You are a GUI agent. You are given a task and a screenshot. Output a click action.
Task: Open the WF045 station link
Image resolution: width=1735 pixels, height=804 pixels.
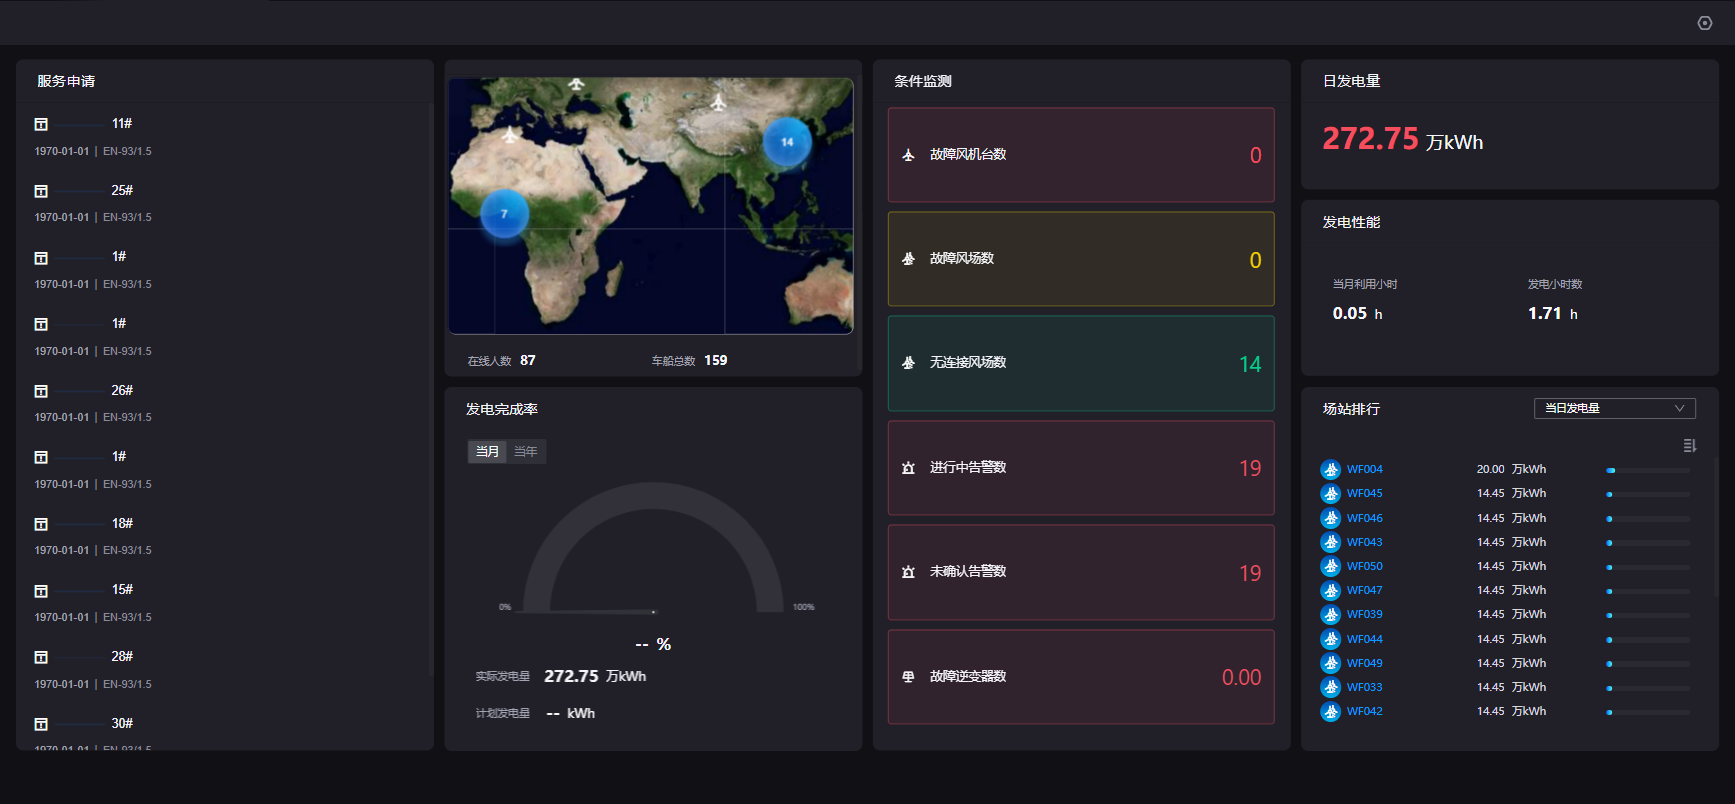(x=1364, y=494)
